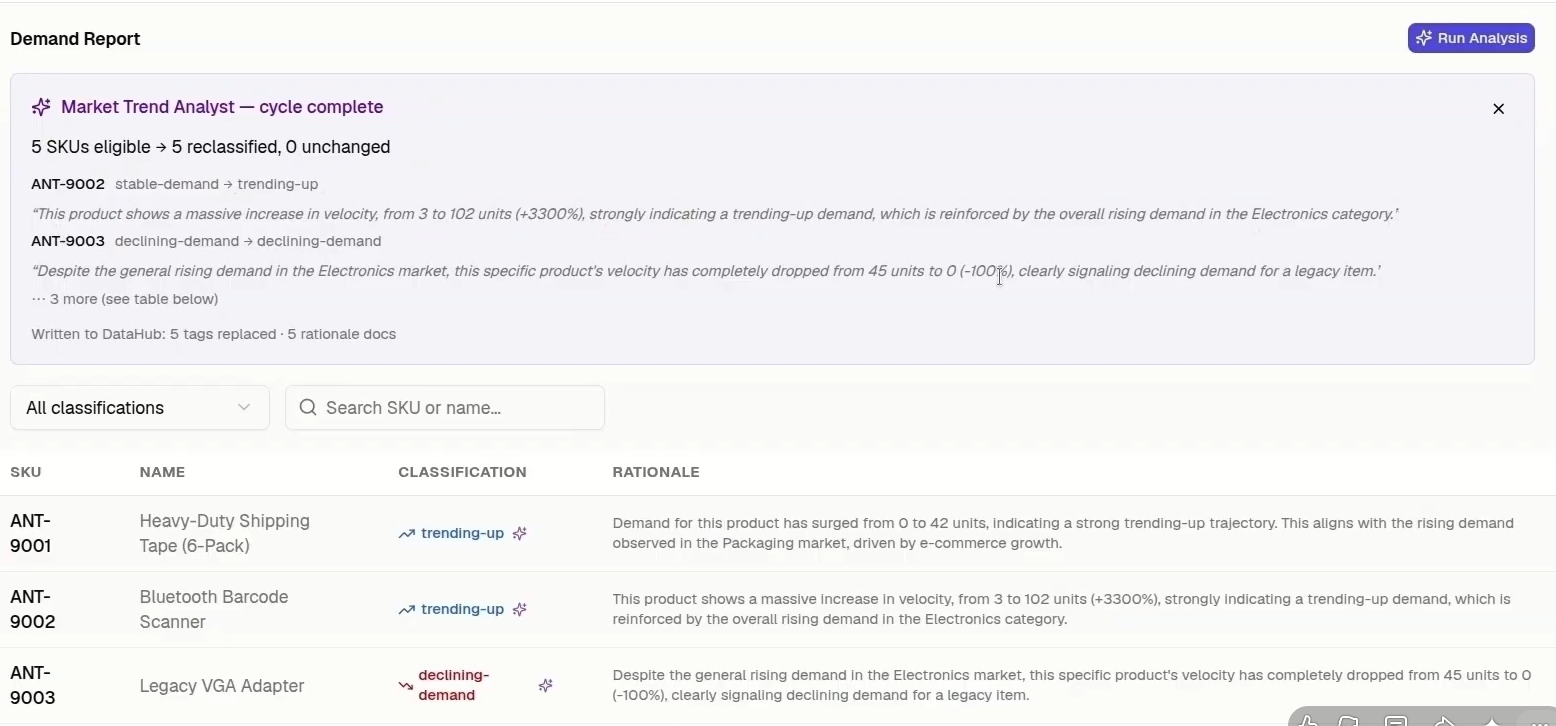This screenshot has height=726, width=1556.
Task: Click the AI sparkle icon for ANT-9002
Action: pyautogui.click(x=520, y=609)
